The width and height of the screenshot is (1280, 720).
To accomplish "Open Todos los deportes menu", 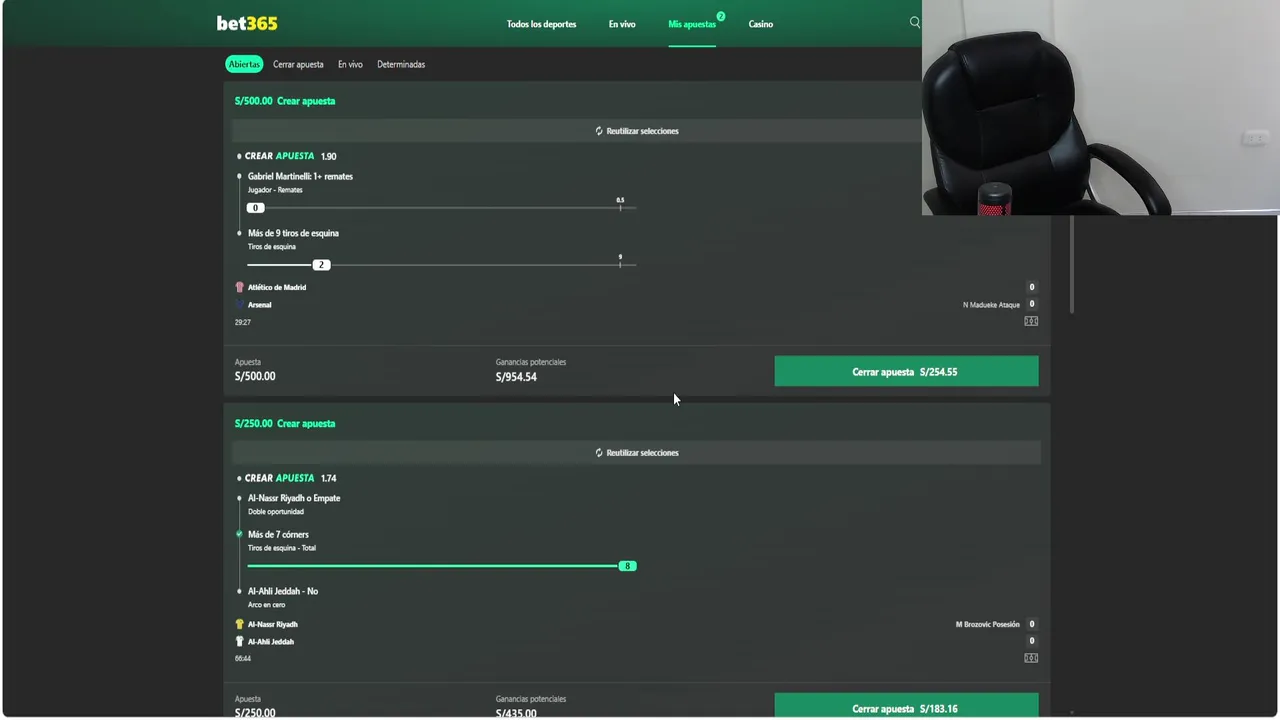I will pyautogui.click(x=541, y=24).
